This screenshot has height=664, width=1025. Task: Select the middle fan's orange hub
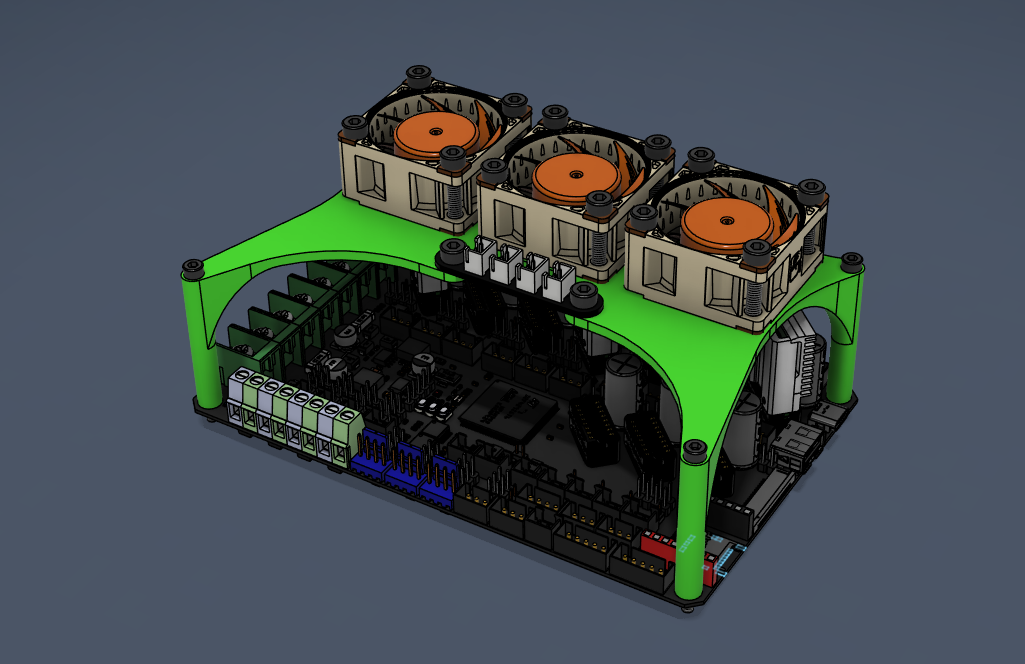pos(576,176)
